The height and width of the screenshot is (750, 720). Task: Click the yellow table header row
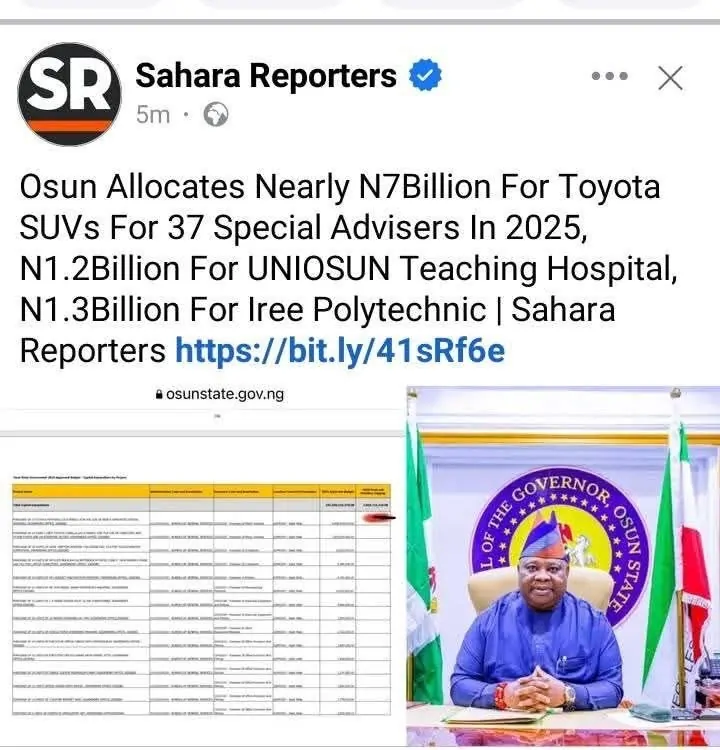(x=200, y=490)
